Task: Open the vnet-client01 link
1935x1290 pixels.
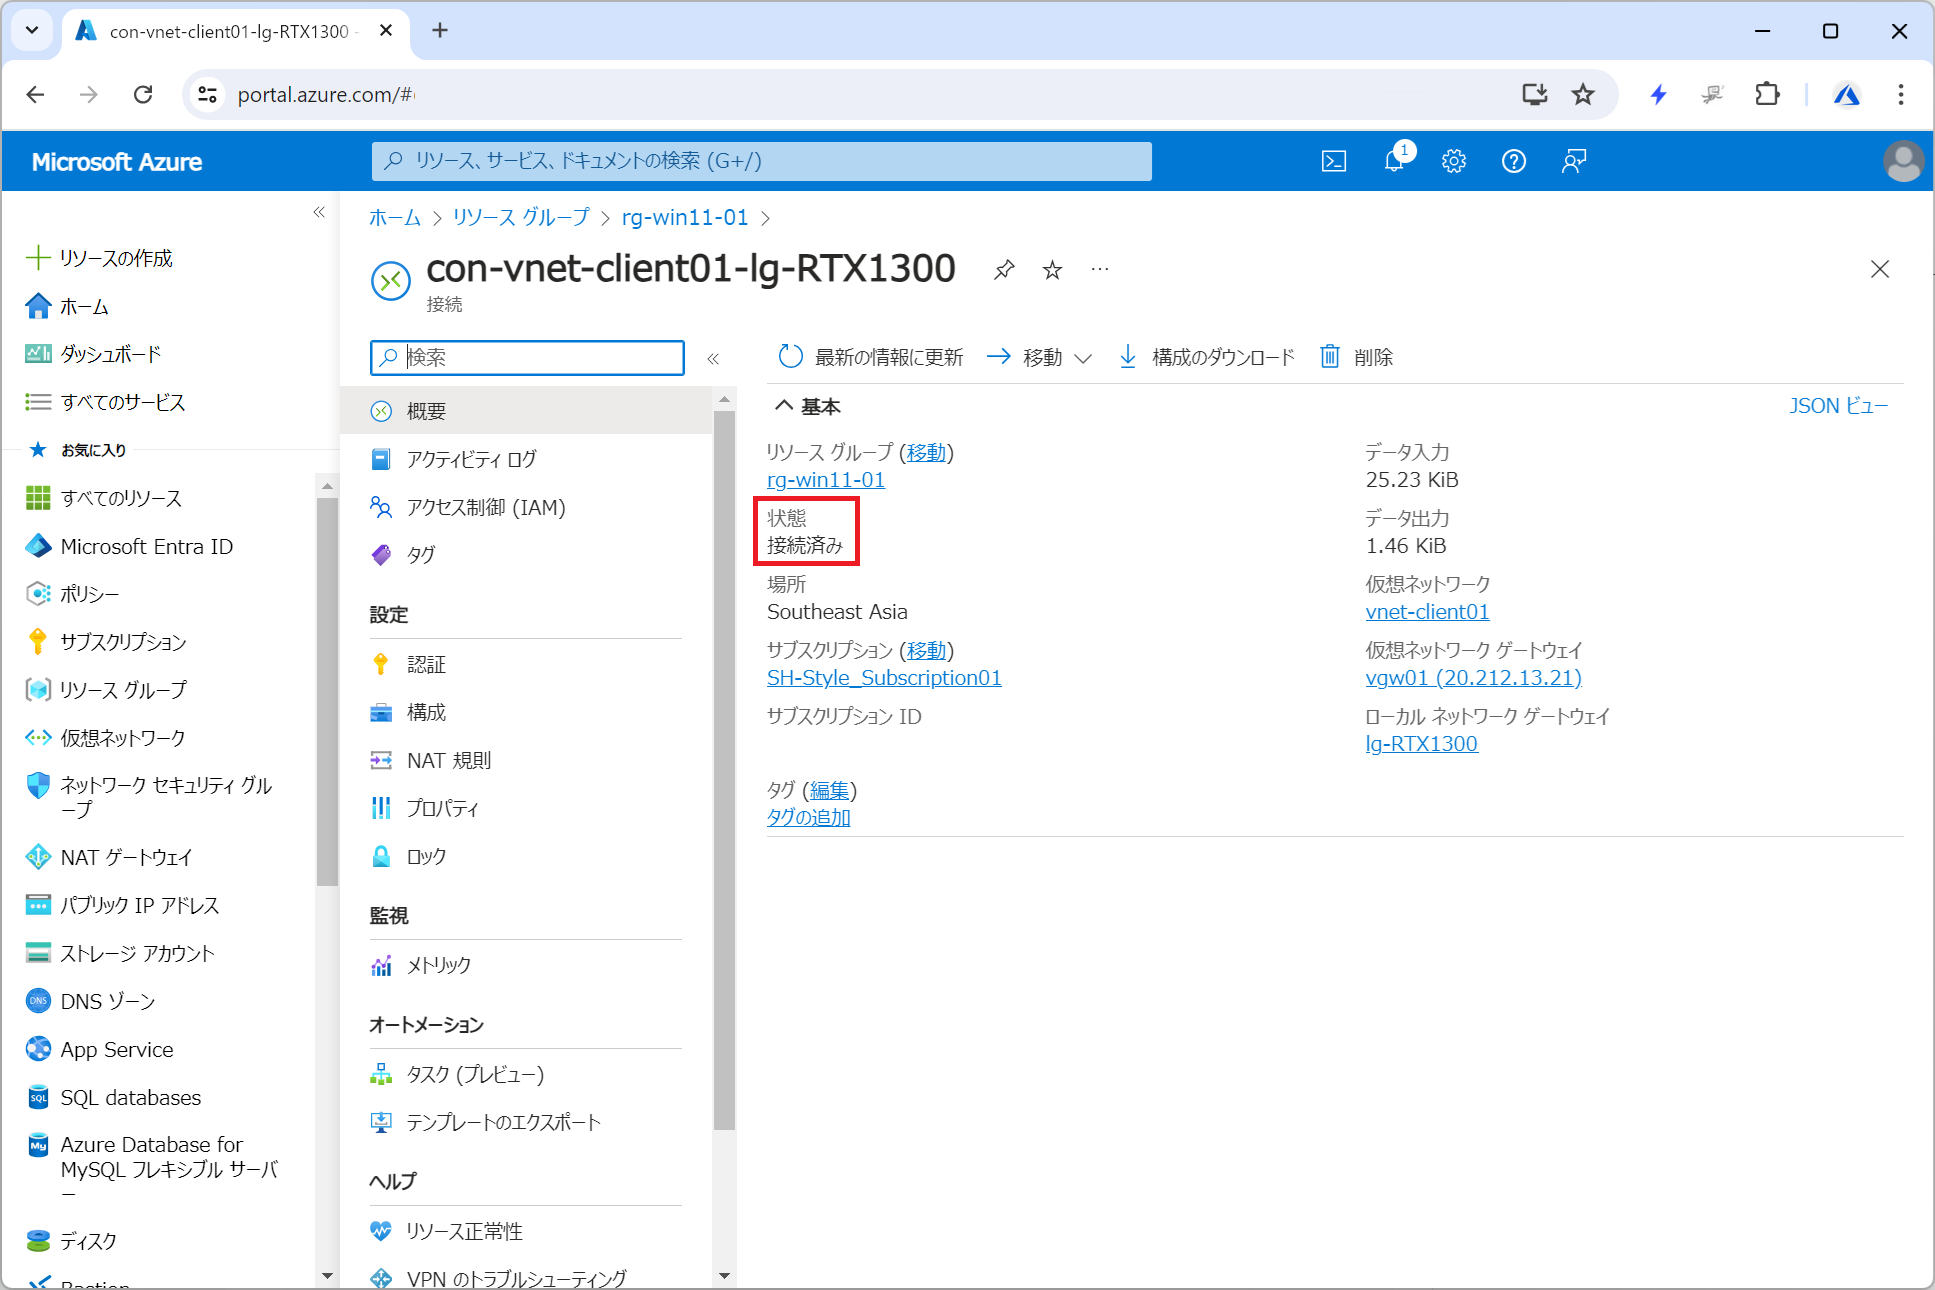Action: [x=1427, y=612]
